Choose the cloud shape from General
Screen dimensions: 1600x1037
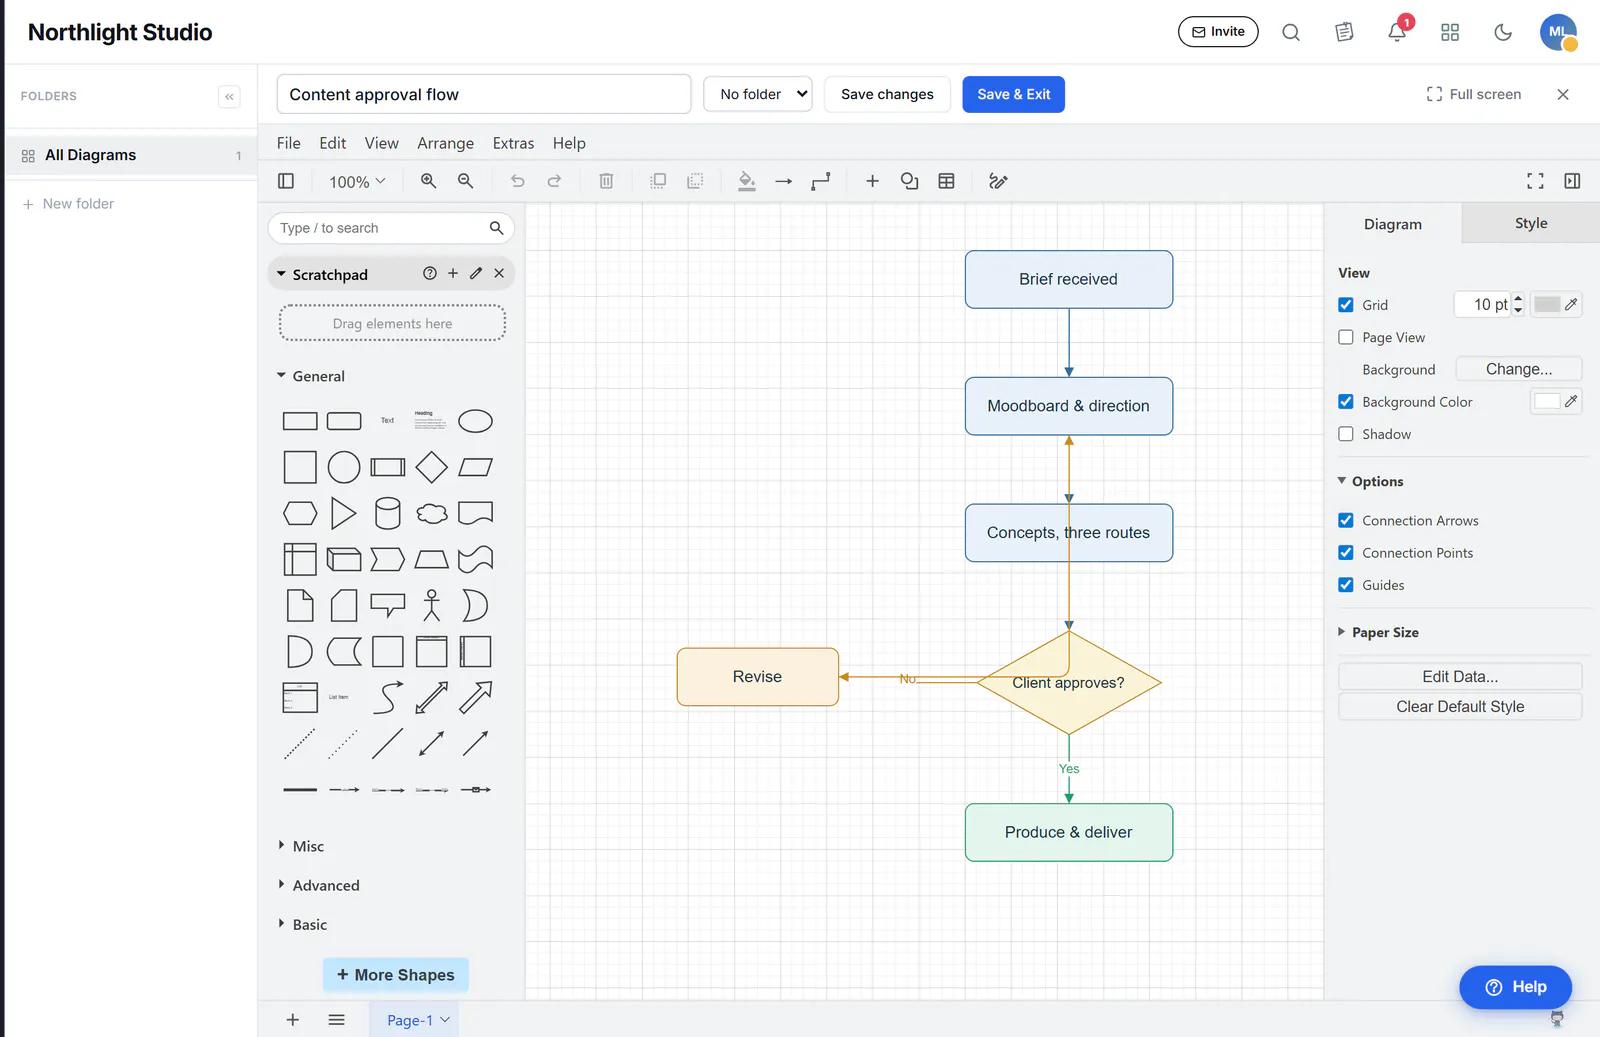[431, 513]
